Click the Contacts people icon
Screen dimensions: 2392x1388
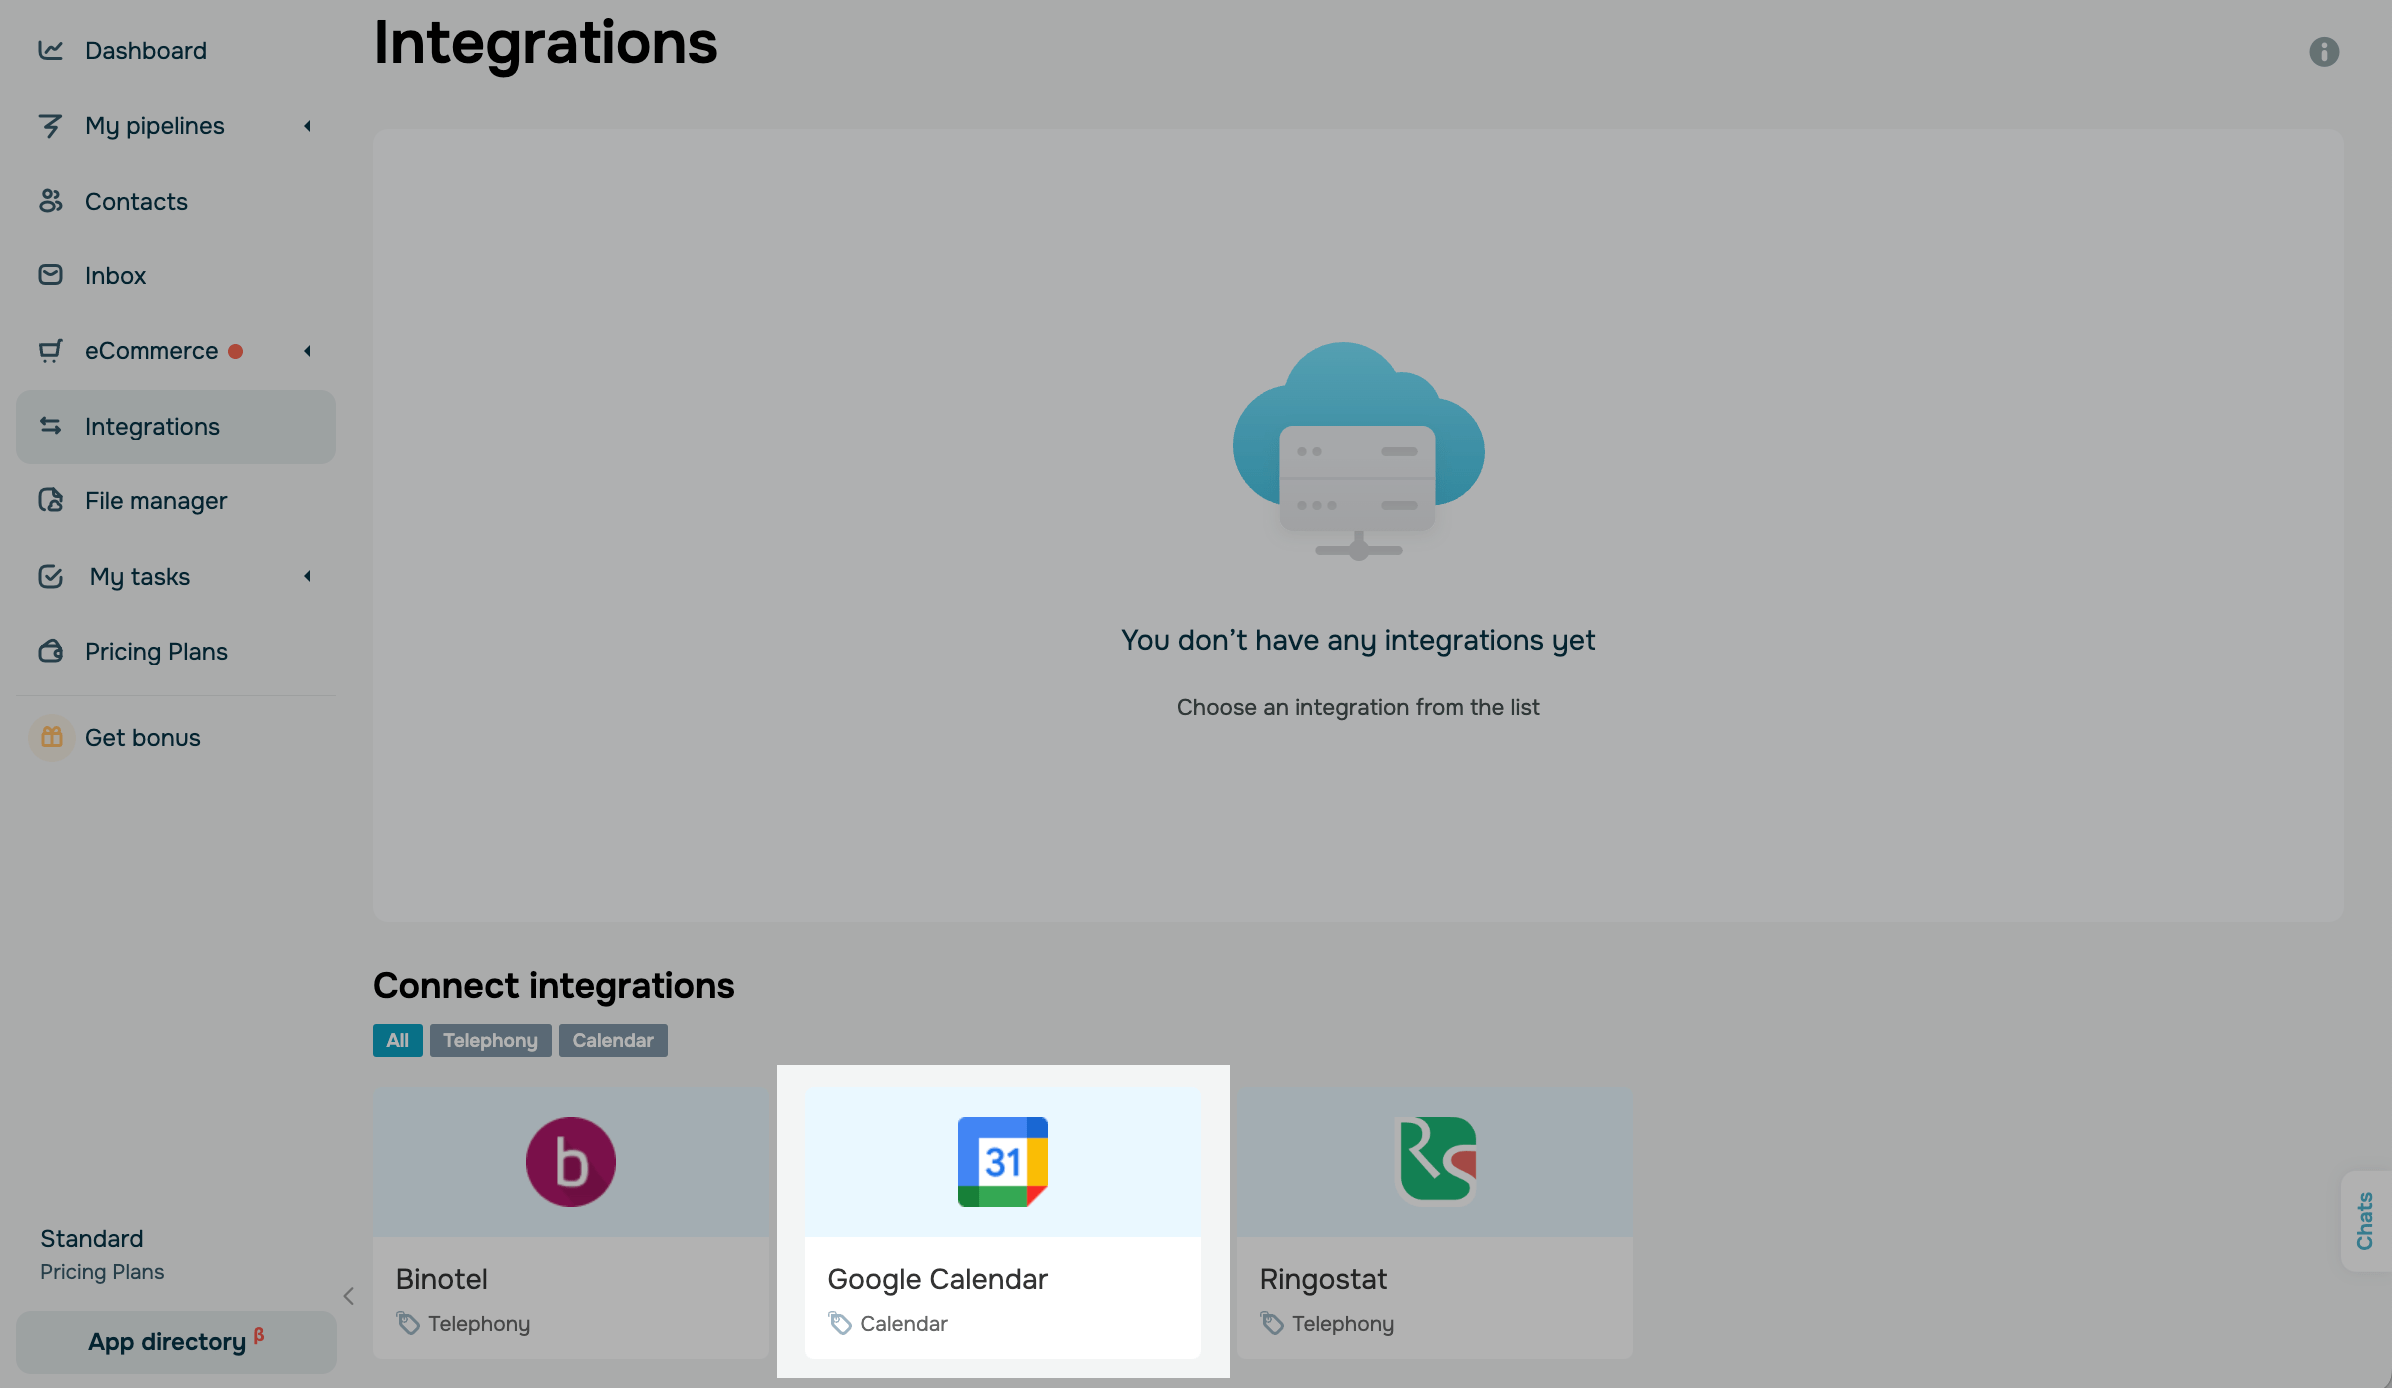(50, 201)
